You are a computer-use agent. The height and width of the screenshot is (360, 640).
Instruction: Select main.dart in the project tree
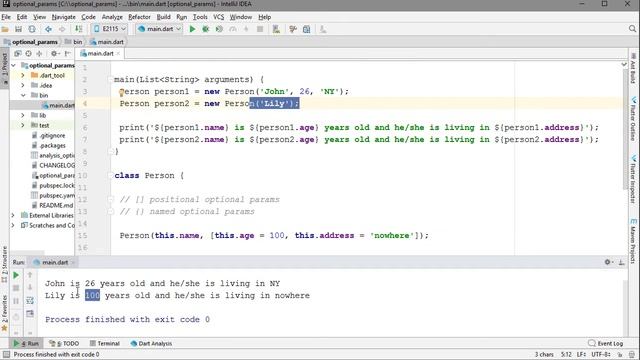pos(58,105)
